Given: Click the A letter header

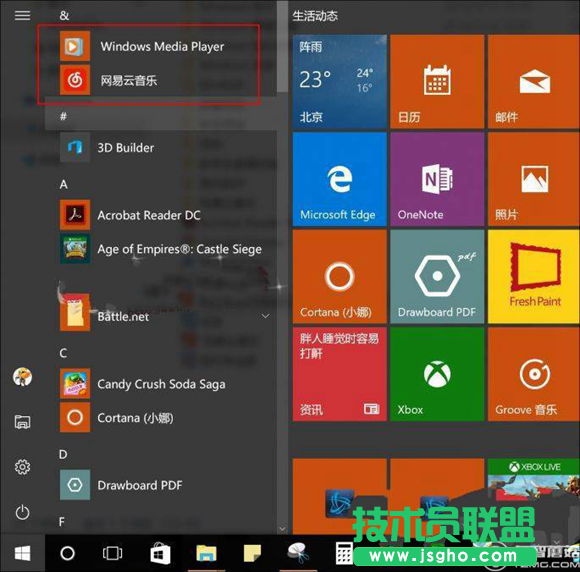Looking at the screenshot, I should (x=64, y=184).
